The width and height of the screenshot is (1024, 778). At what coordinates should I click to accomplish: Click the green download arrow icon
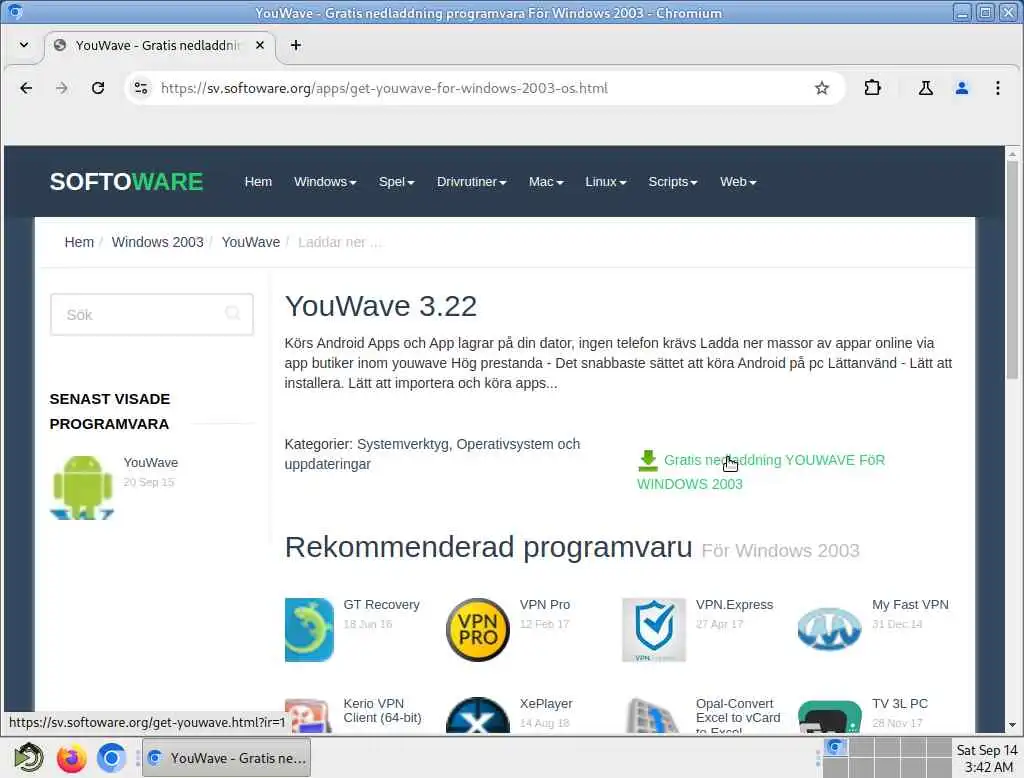pyautogui.click(x=648, y=461)
